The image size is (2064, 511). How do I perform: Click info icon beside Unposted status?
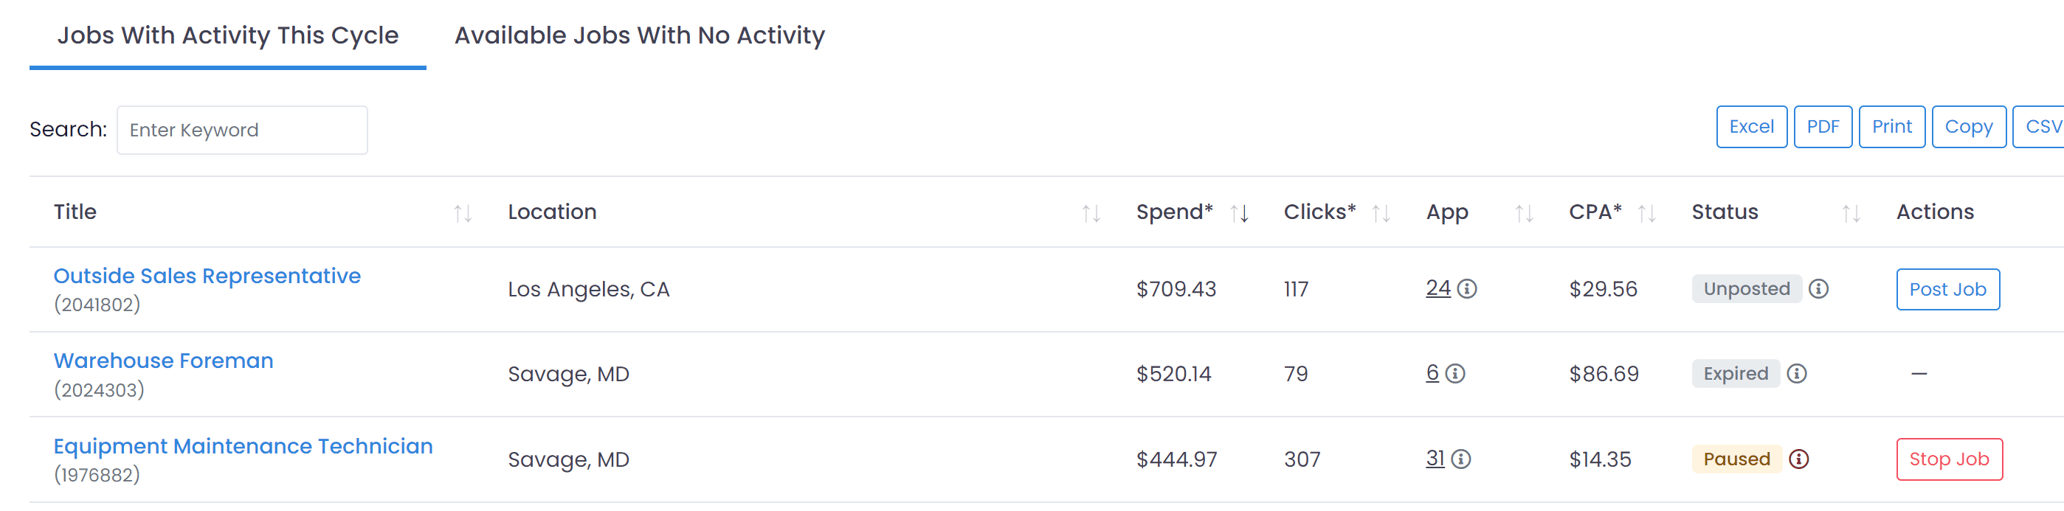click(x=1819, y=289)
